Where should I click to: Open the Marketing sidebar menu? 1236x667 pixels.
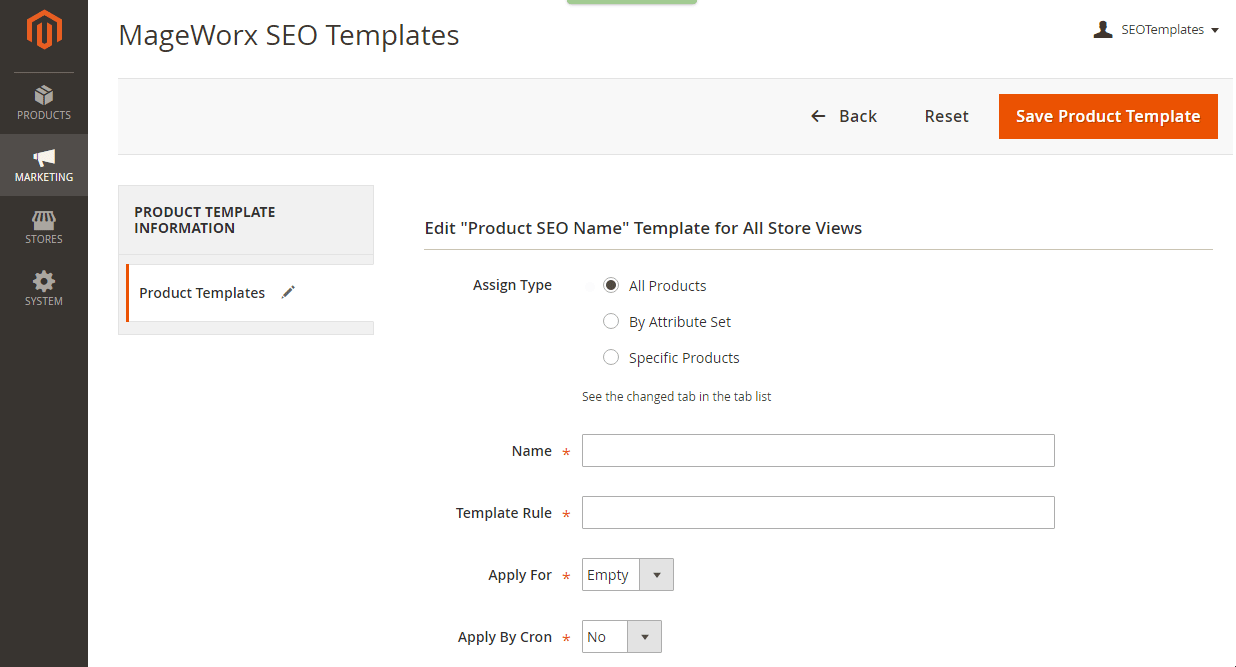pos(44,165)
